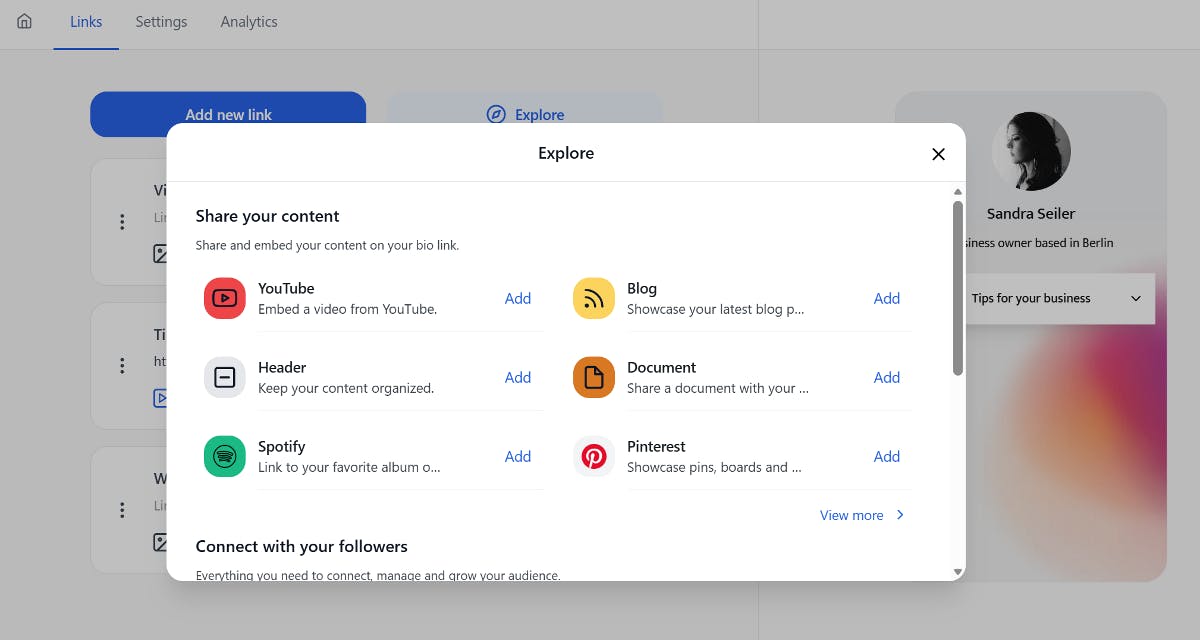Close the Explore dialog
Screen dimensions: 1200x640
pyautogui.click(x=938, y=154)
